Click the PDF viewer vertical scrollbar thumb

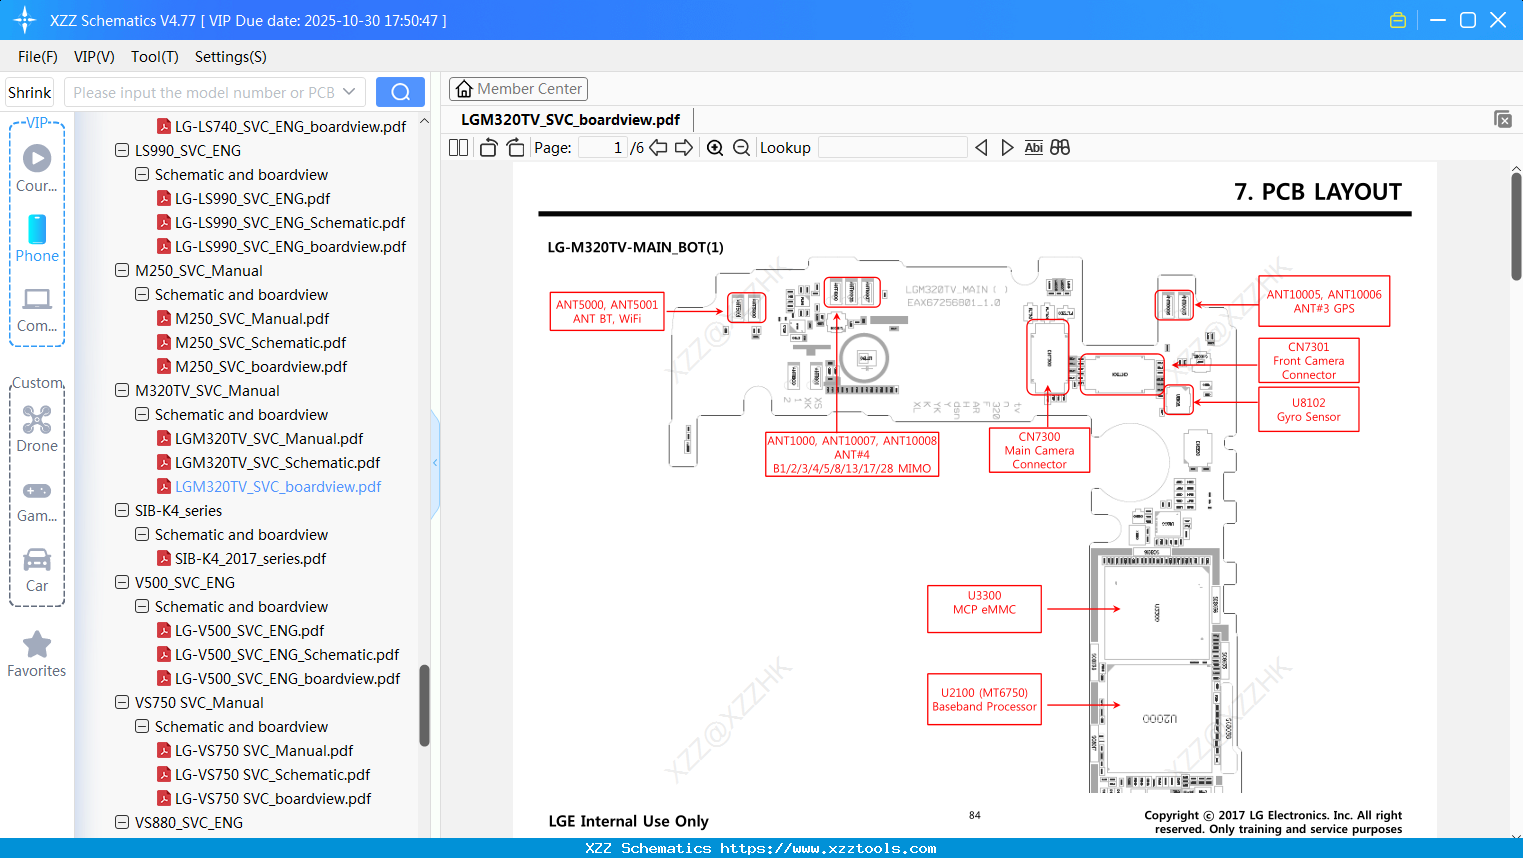[x=1516, y=226]
